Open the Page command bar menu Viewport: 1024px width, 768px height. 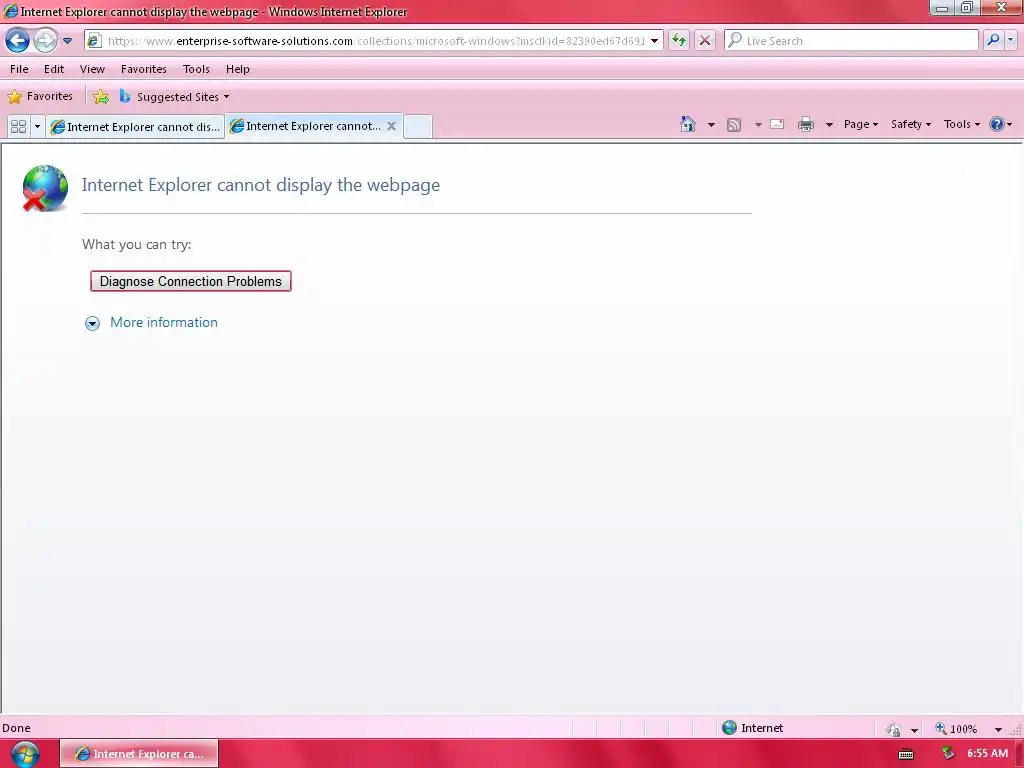tap(861, 124)
